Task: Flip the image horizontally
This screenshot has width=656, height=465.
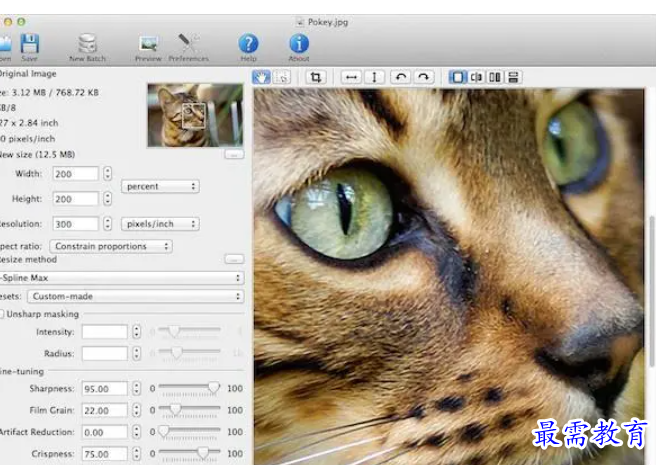Action: click(x=351, y=77)
